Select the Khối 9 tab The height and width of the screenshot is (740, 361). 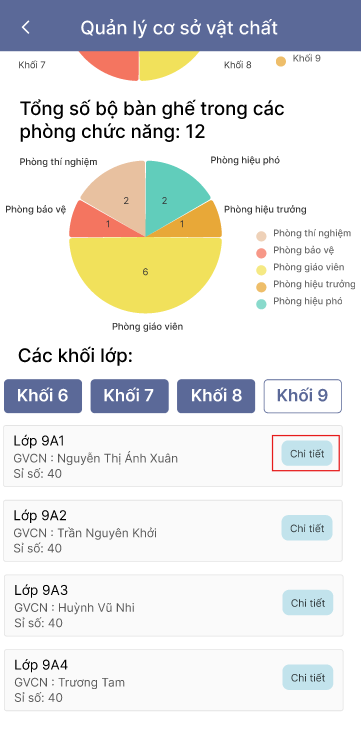click(x=302, y=396)
